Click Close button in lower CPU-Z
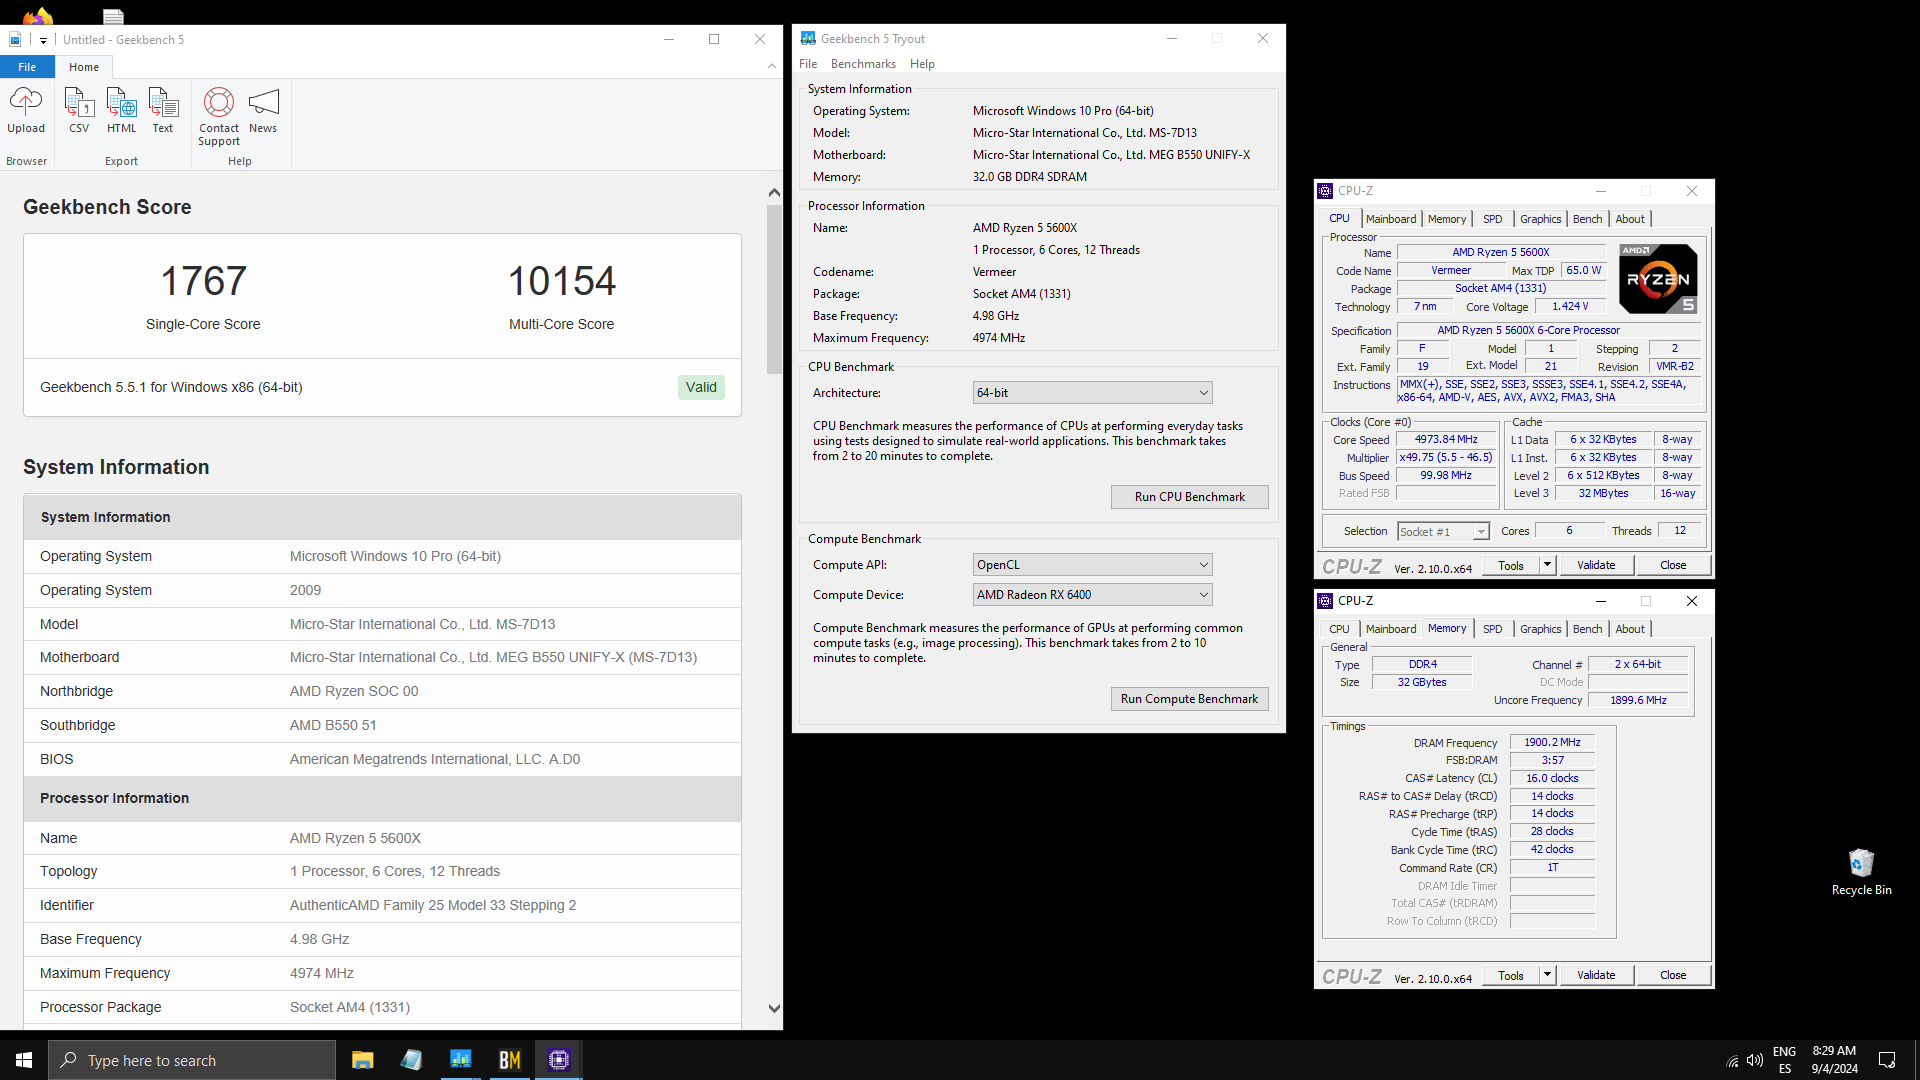The height and width of the screenshot is (1080, 1920). click(x=1673, y=975)
